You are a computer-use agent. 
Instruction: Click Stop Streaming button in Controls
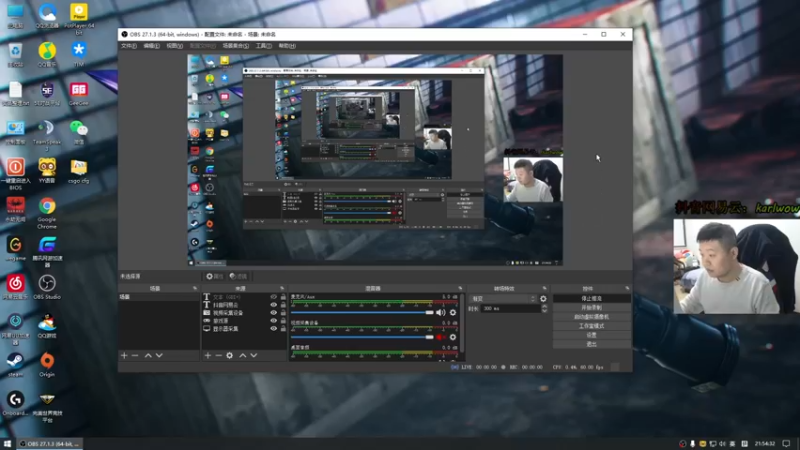point(591,298)
